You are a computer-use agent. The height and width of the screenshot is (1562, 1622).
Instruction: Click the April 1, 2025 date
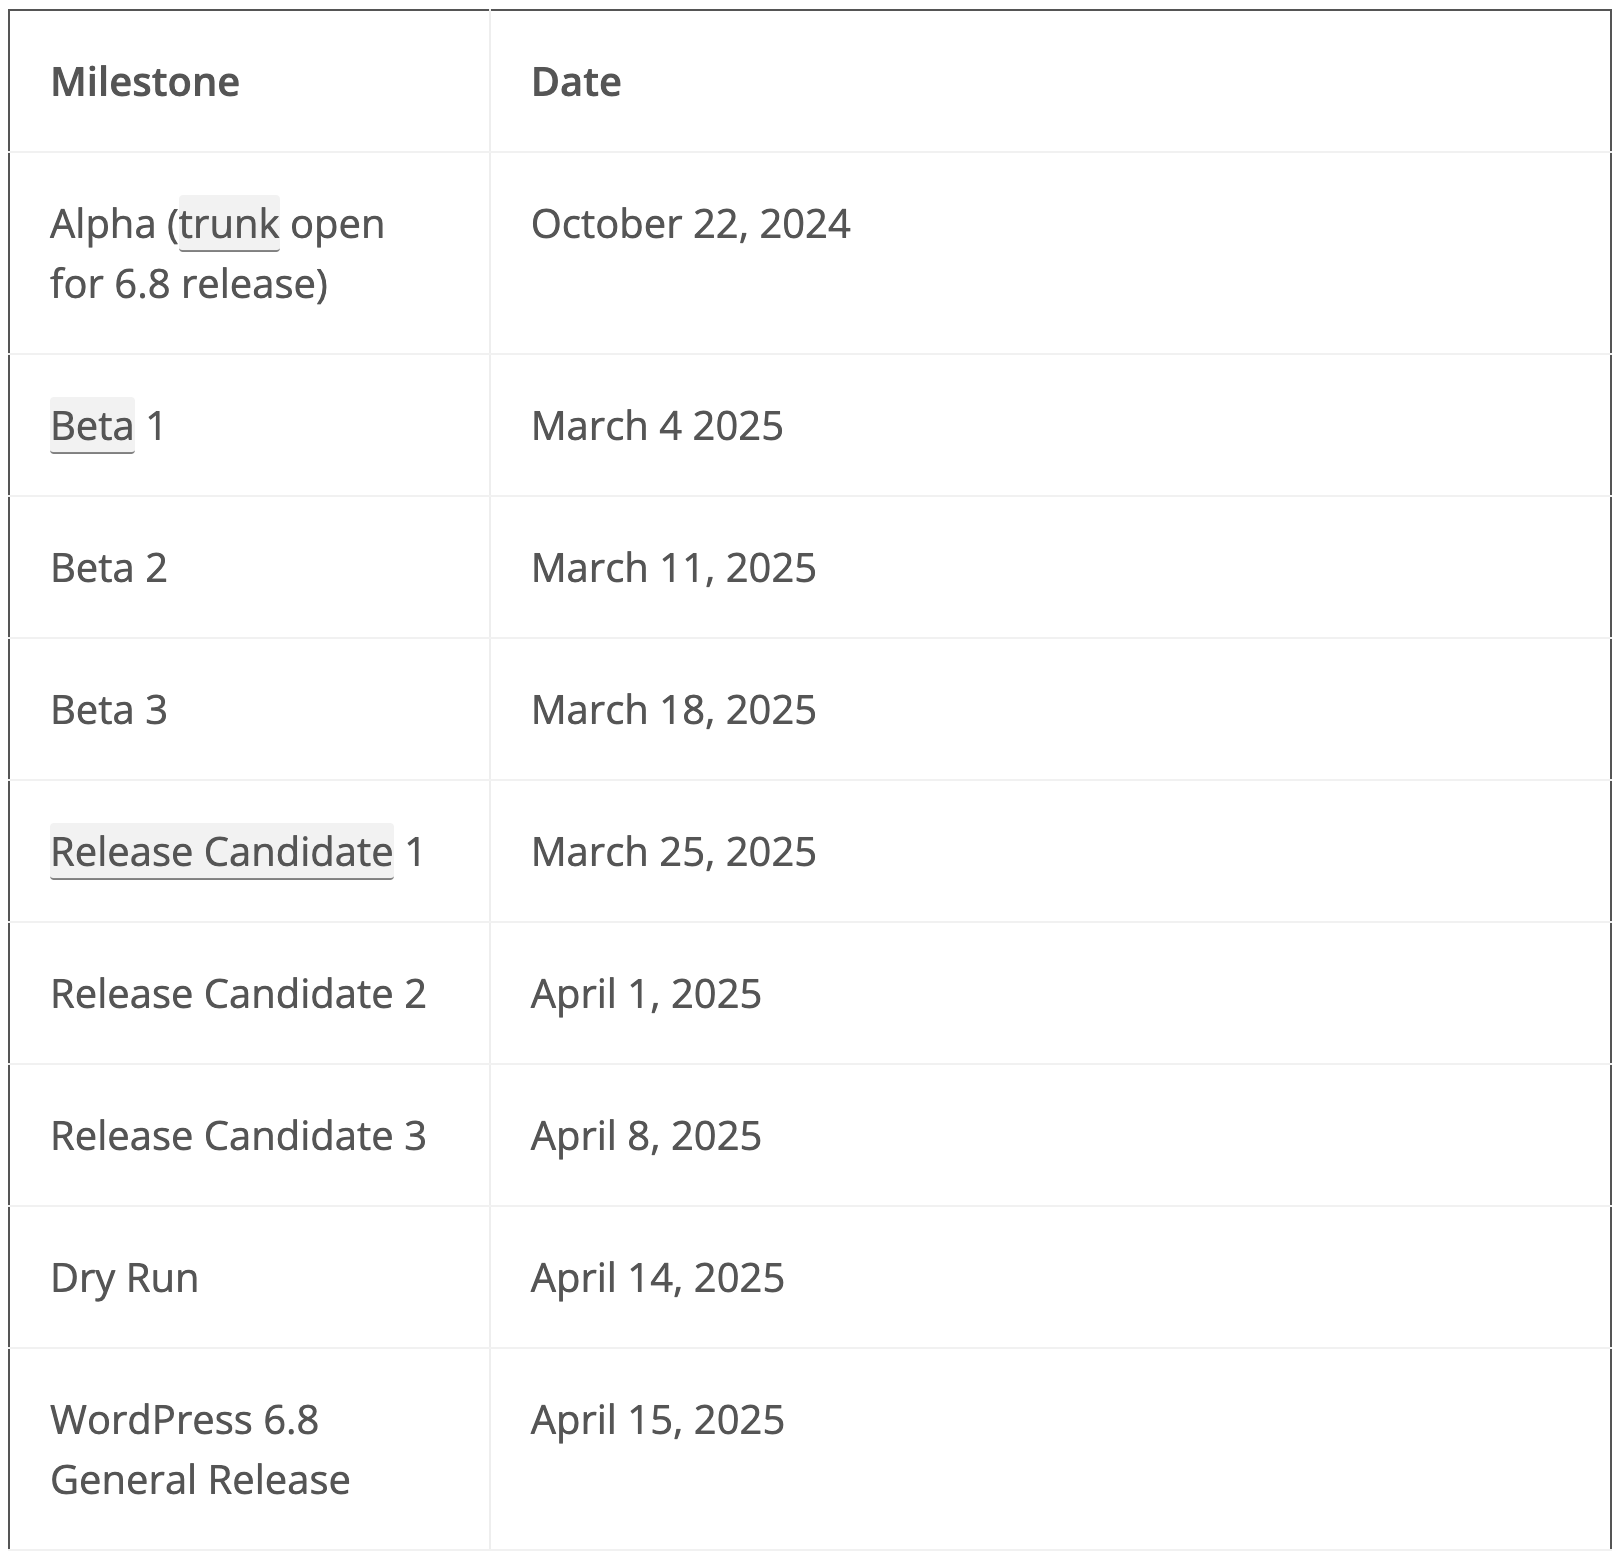646,994
